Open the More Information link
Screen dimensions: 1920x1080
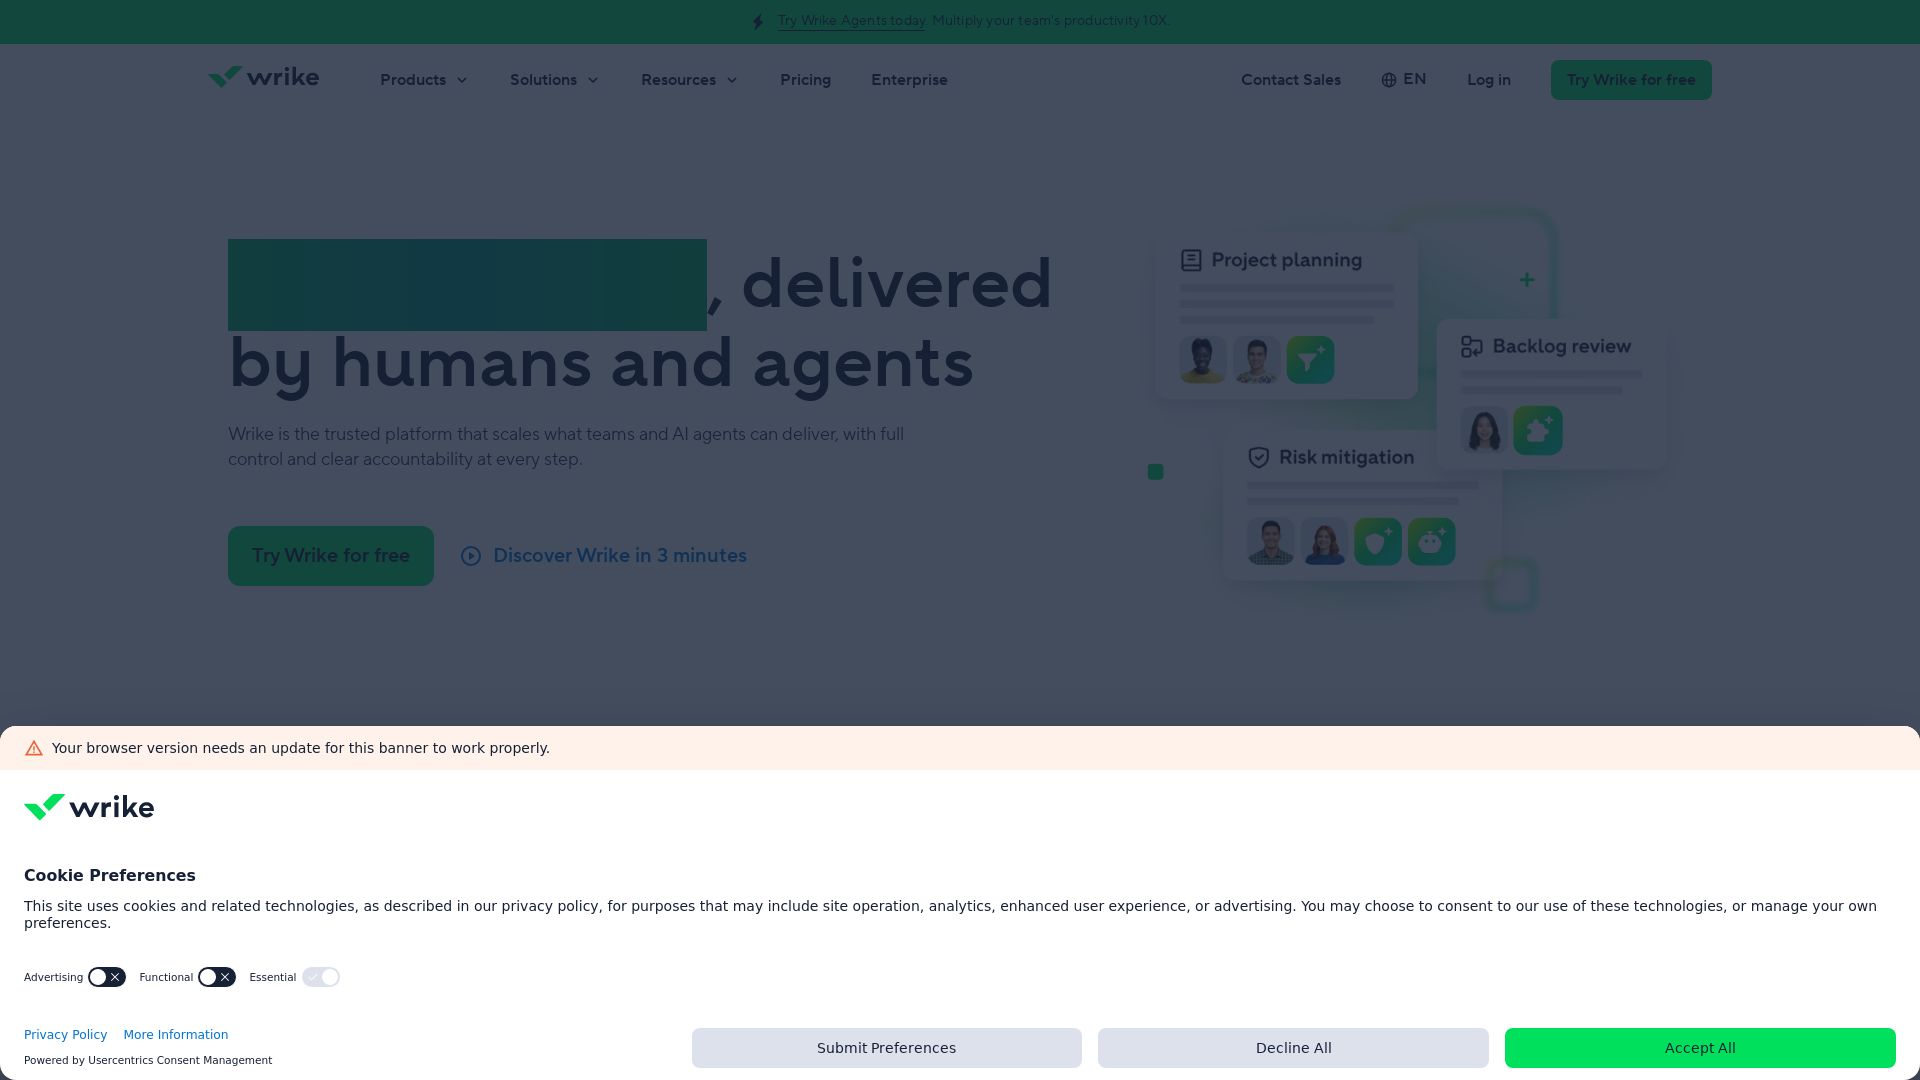coord(176,1035)
